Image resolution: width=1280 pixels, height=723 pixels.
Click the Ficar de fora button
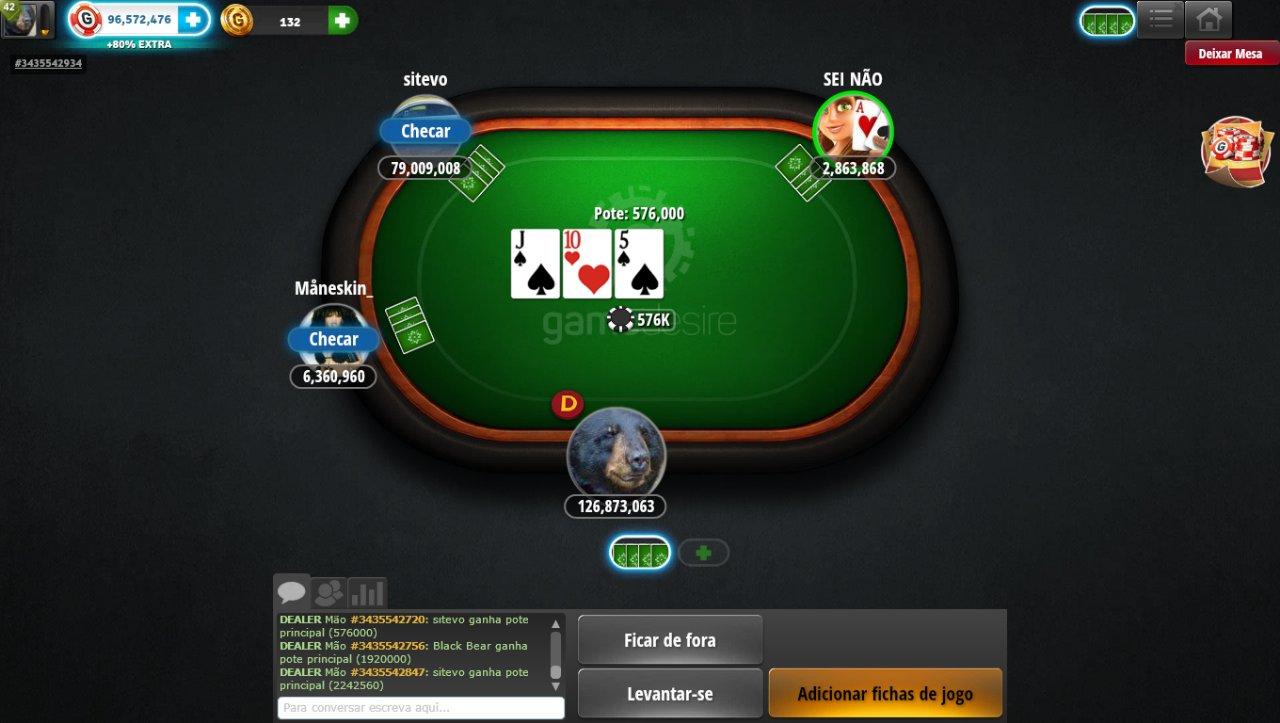coord(670,640)
